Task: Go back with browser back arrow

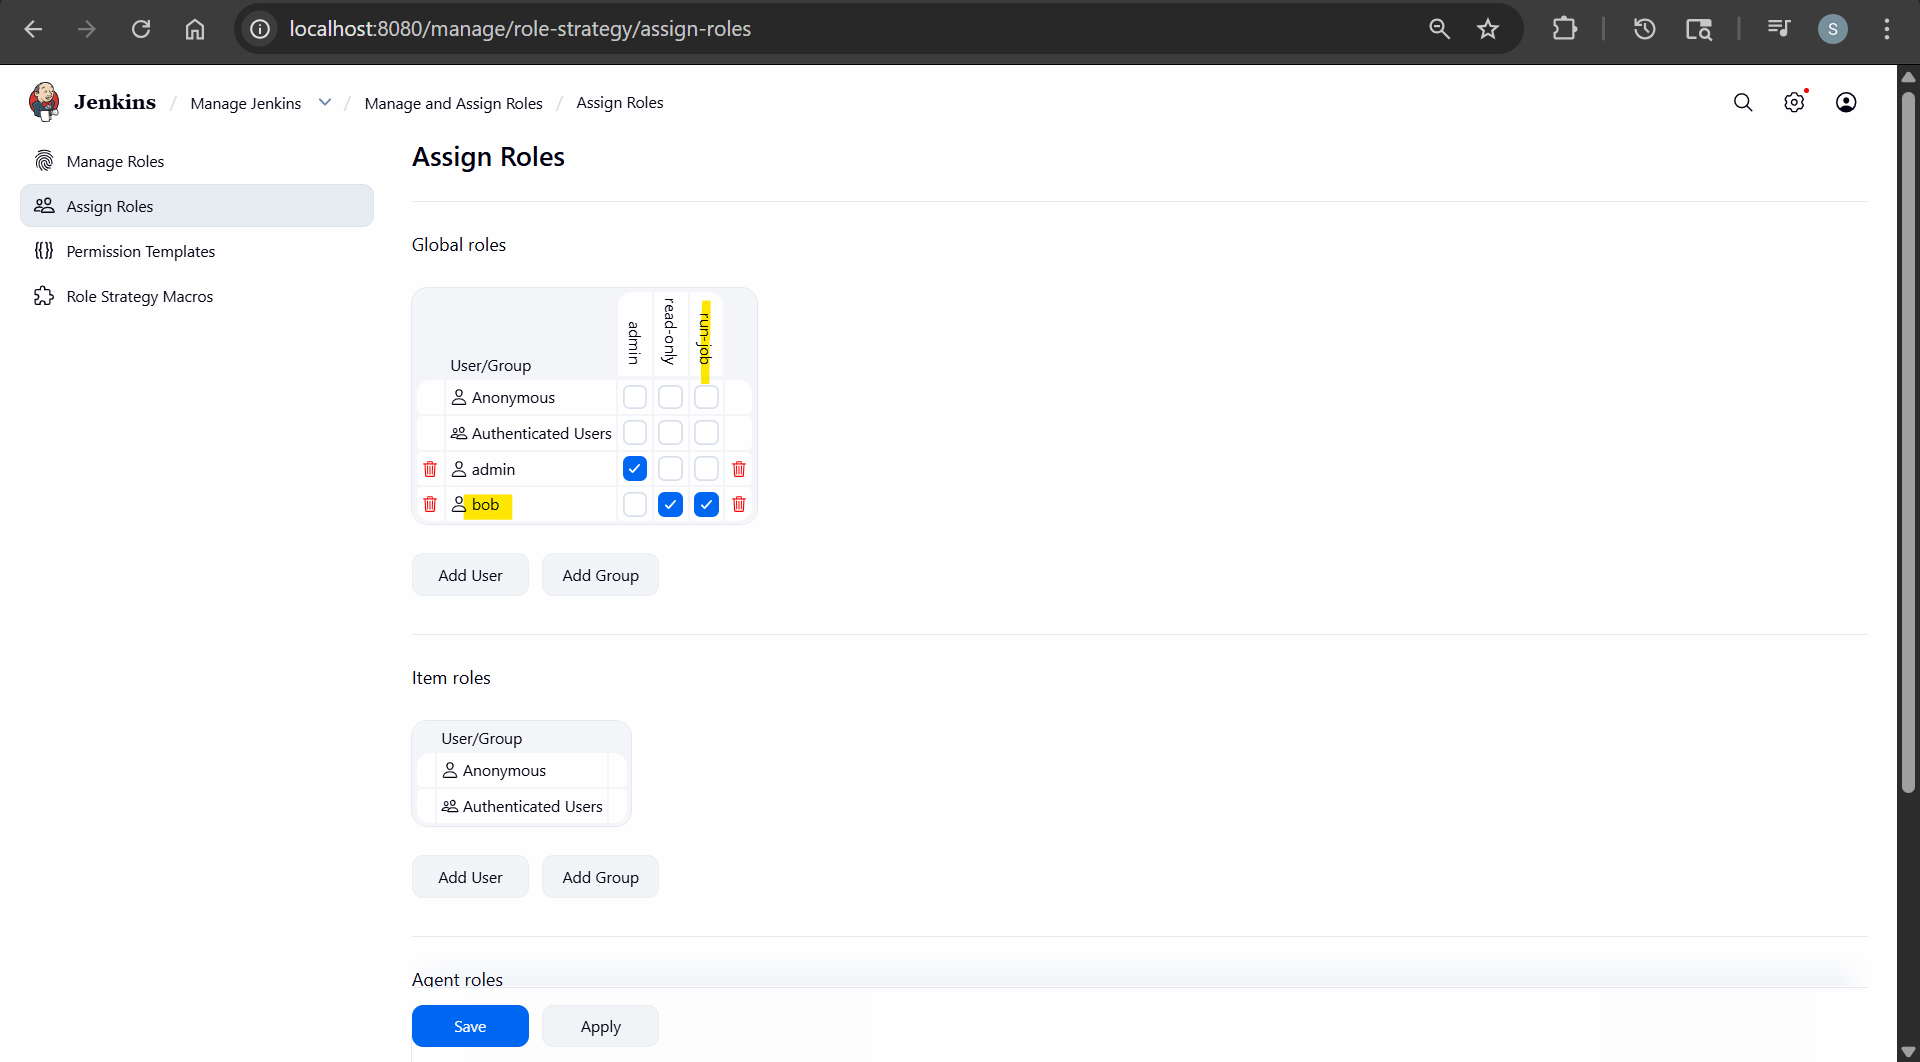Action: [33, 29]
